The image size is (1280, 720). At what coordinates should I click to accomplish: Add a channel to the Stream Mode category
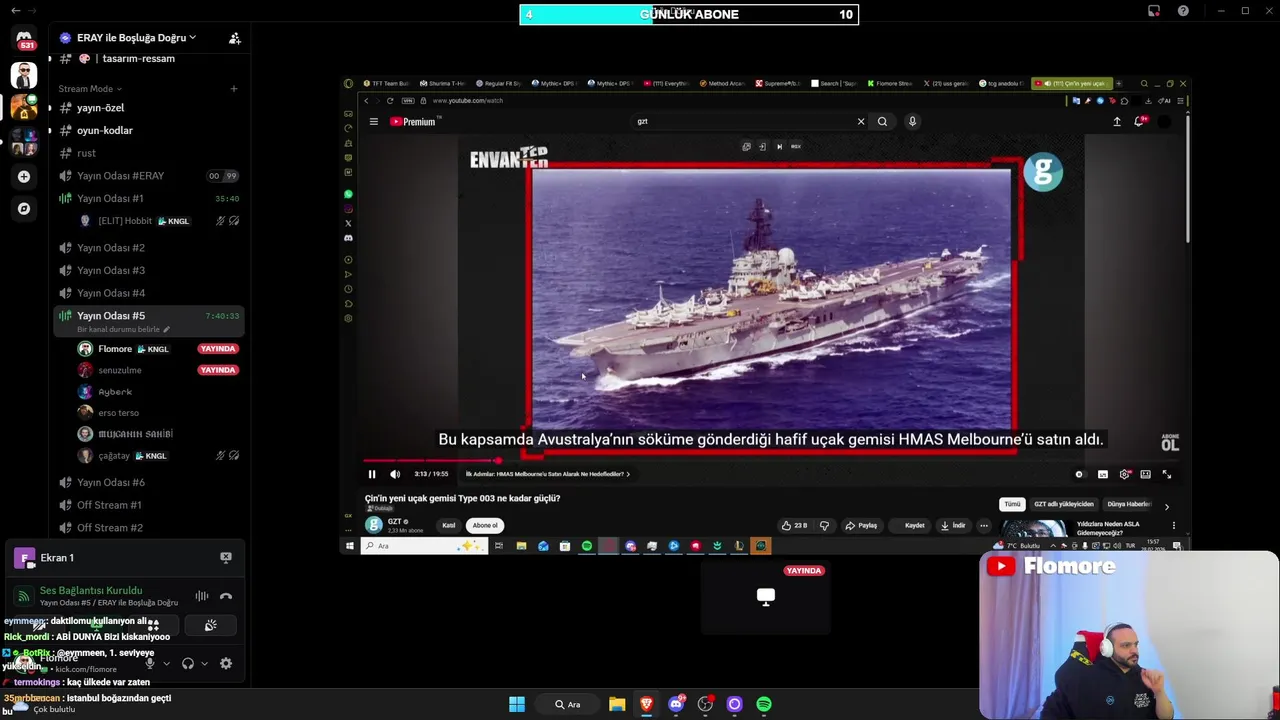[234, 89]
